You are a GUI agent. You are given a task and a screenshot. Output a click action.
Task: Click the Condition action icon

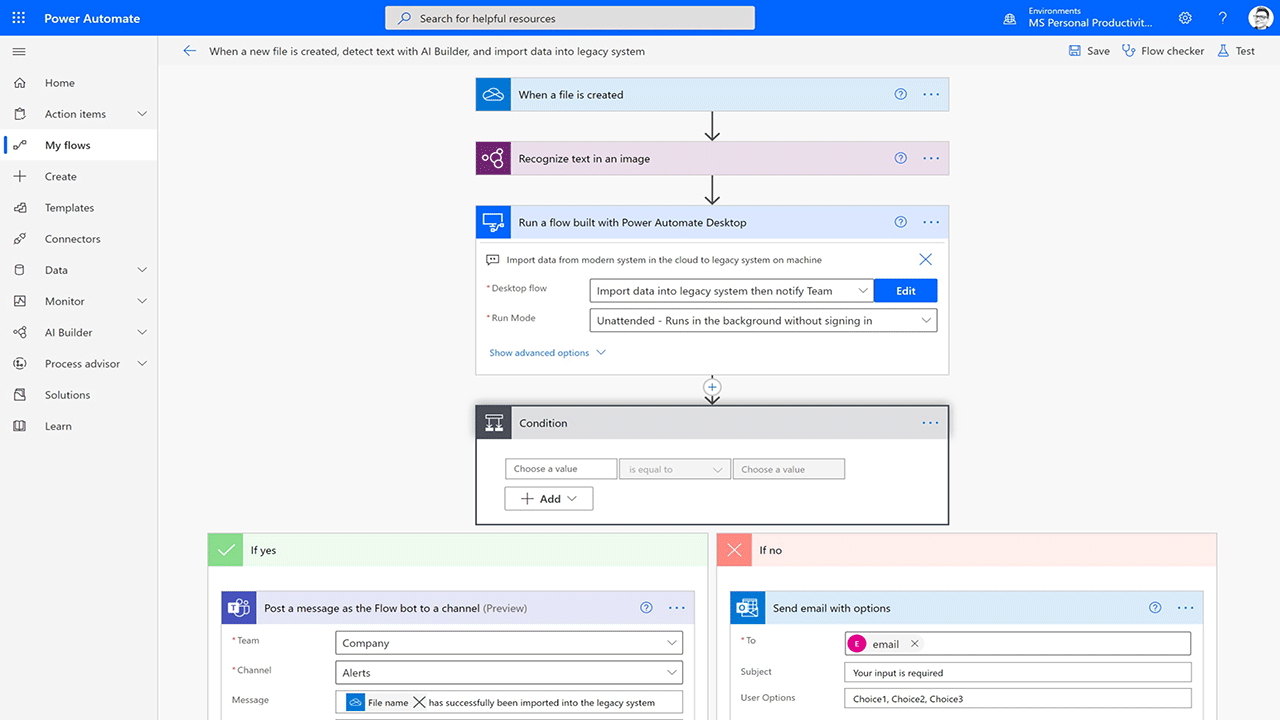click(x=493, y=422)
